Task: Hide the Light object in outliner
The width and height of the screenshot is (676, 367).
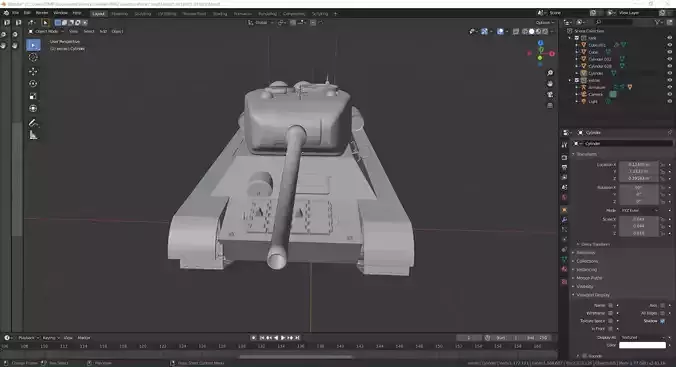Action: pos(670,101)
